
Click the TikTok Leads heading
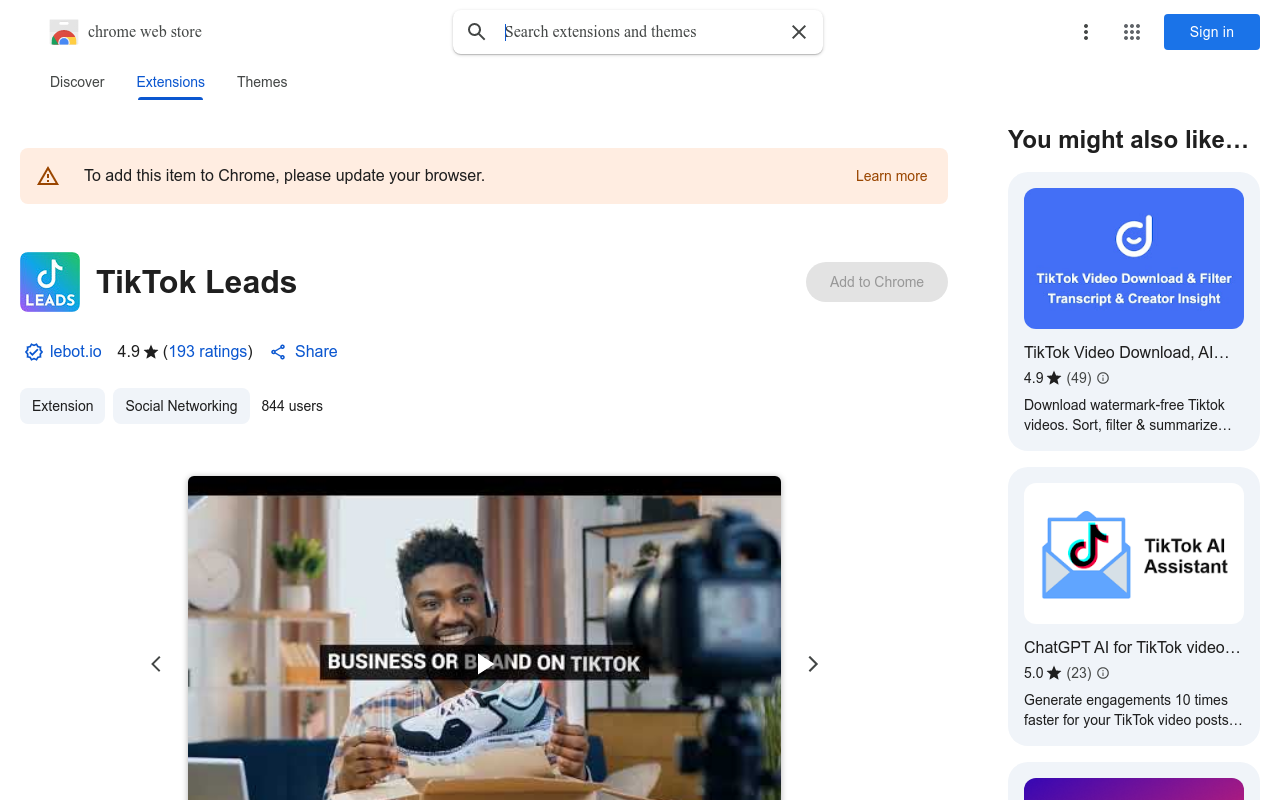point(197,282)
